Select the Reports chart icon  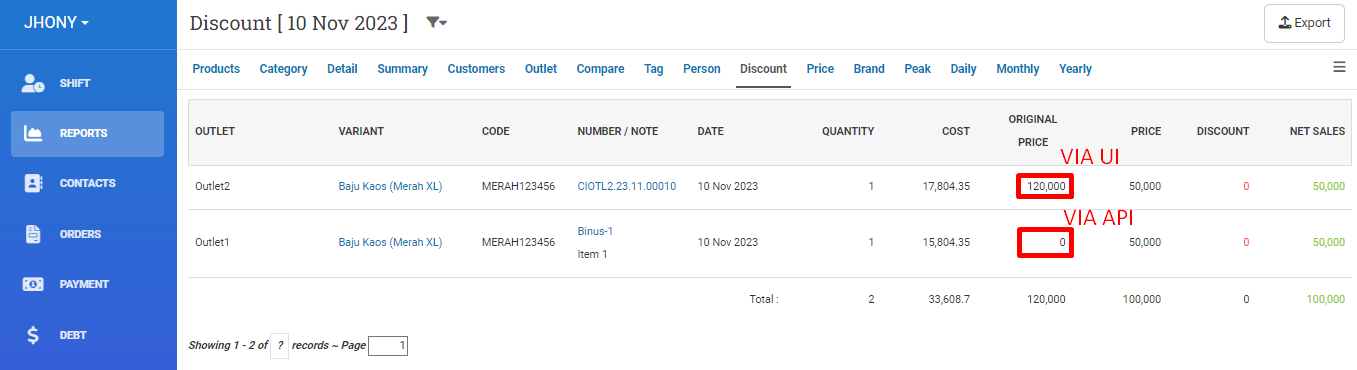[33, 133]
